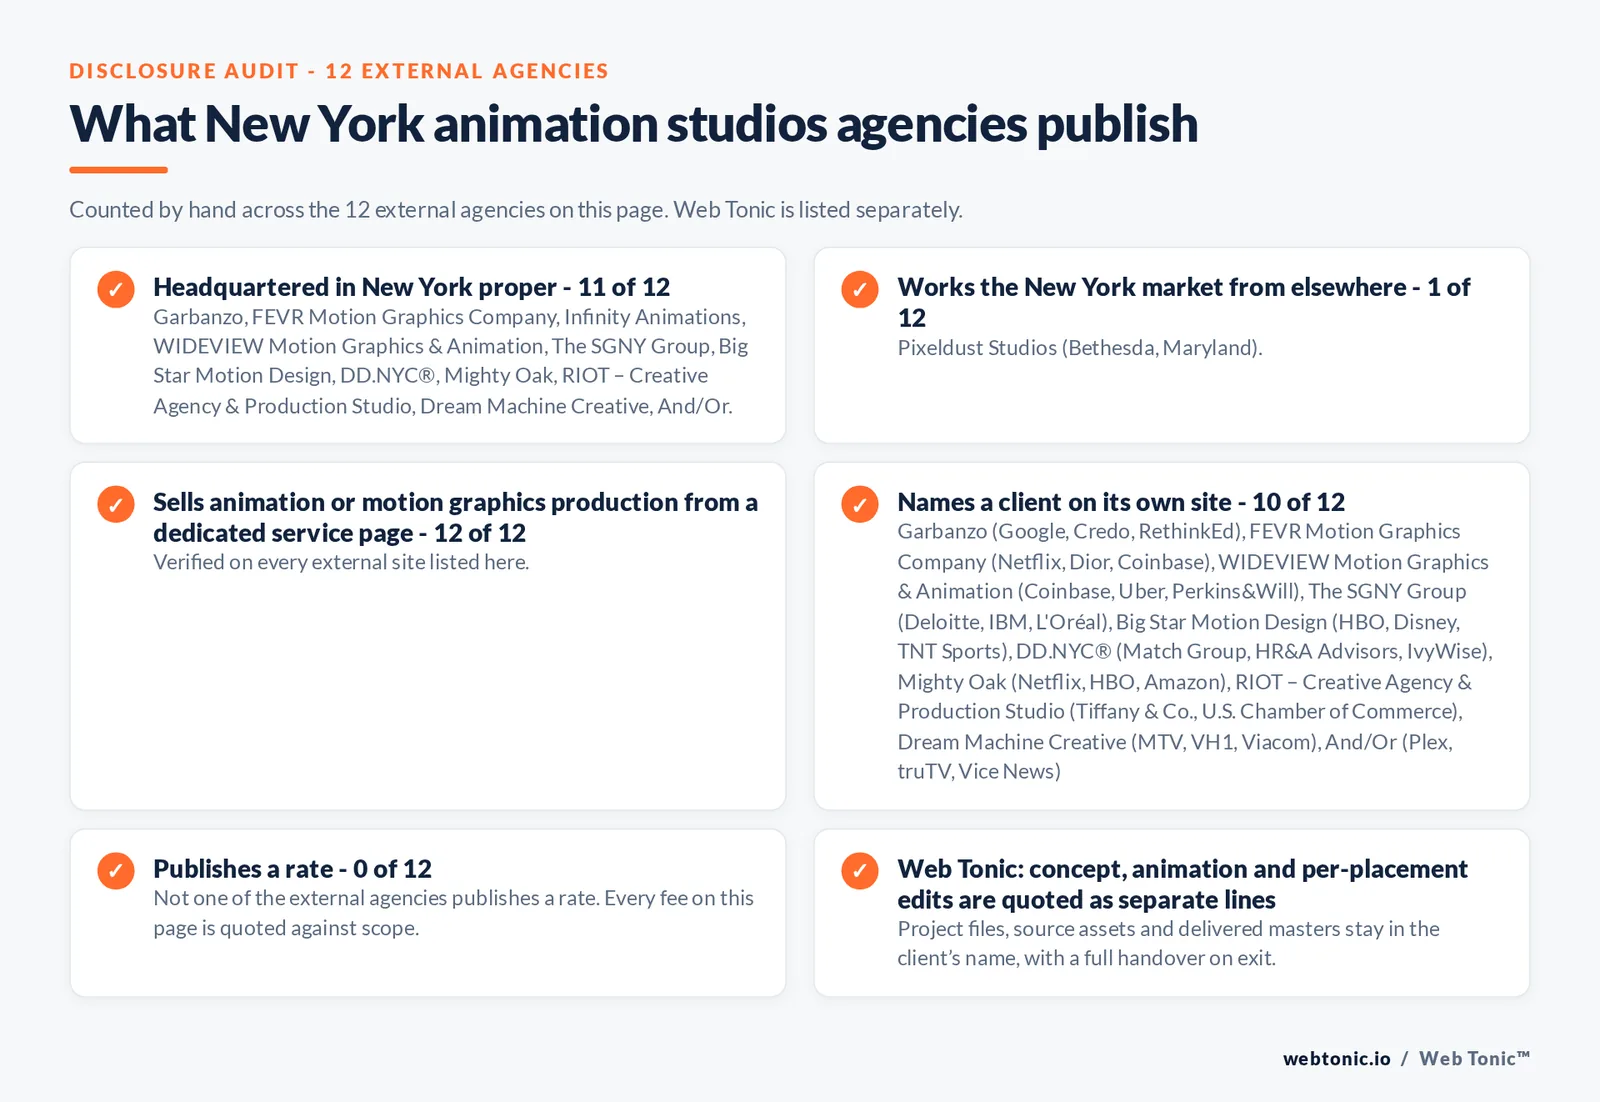The width and height of the screenshot is (1600, 1102).
Task: Click the client list starting 'Garbanzo (Google, Credo, RethinkEd)'
Action: [1195, 651]
